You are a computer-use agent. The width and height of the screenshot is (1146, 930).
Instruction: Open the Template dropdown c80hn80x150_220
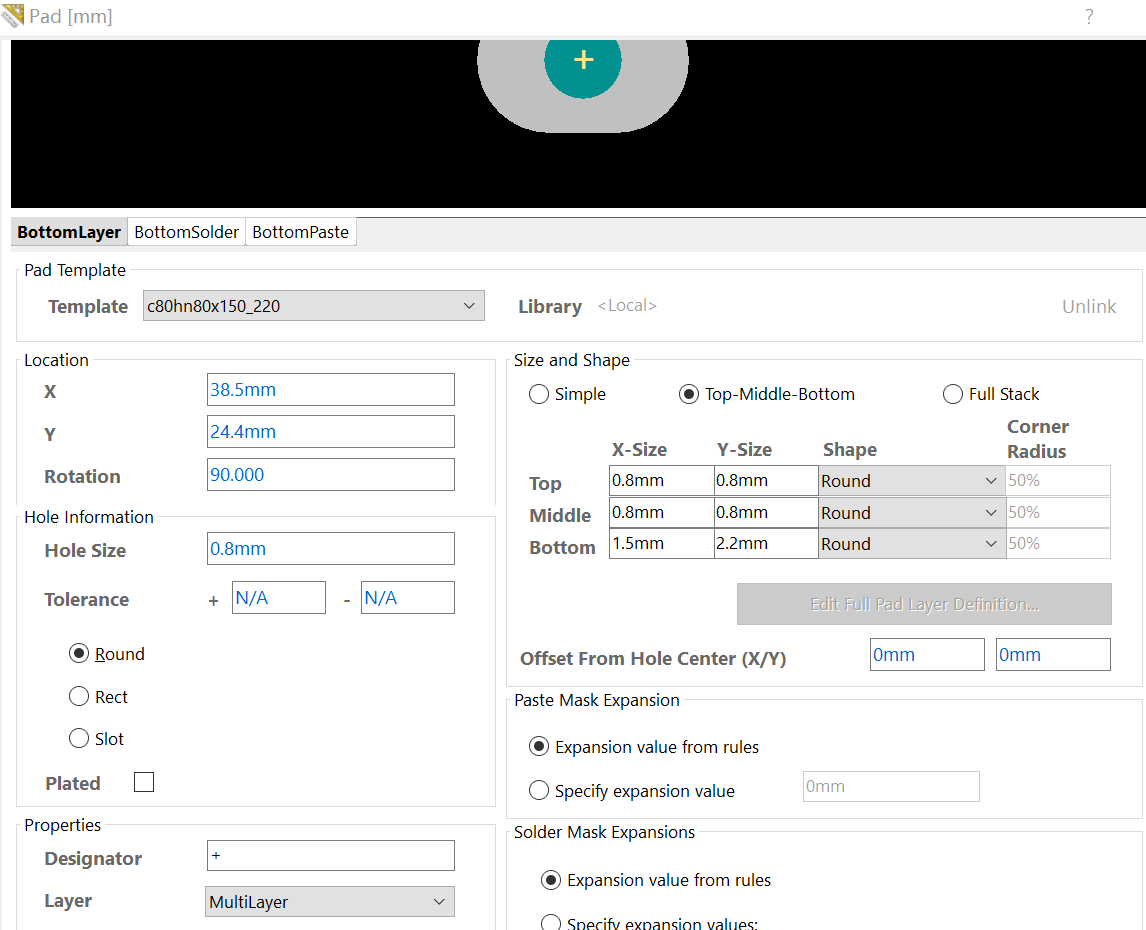(x=314, y=306)
